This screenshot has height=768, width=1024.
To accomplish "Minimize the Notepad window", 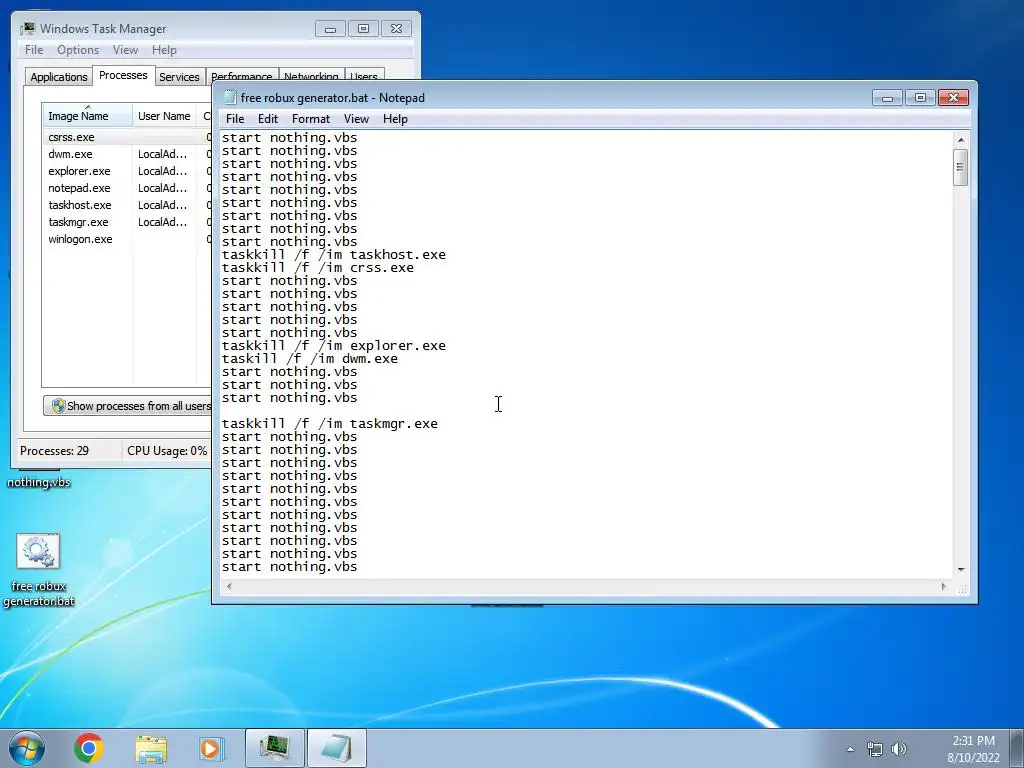I will coord(887,98).
